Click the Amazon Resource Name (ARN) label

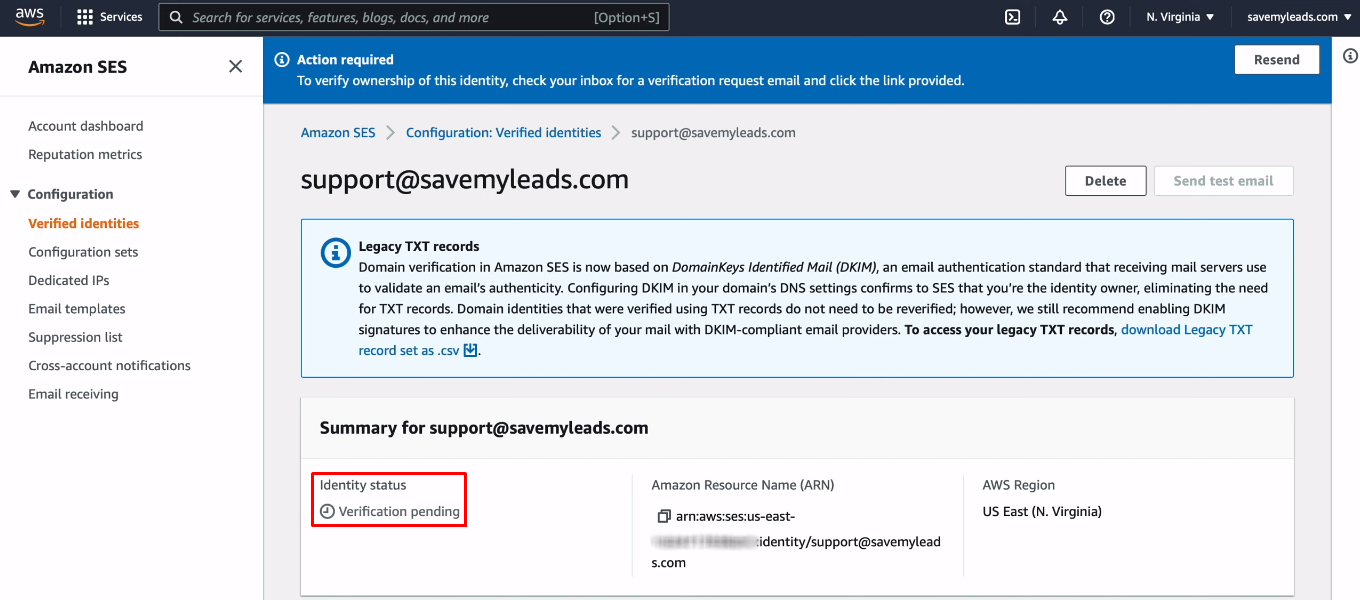743,485
